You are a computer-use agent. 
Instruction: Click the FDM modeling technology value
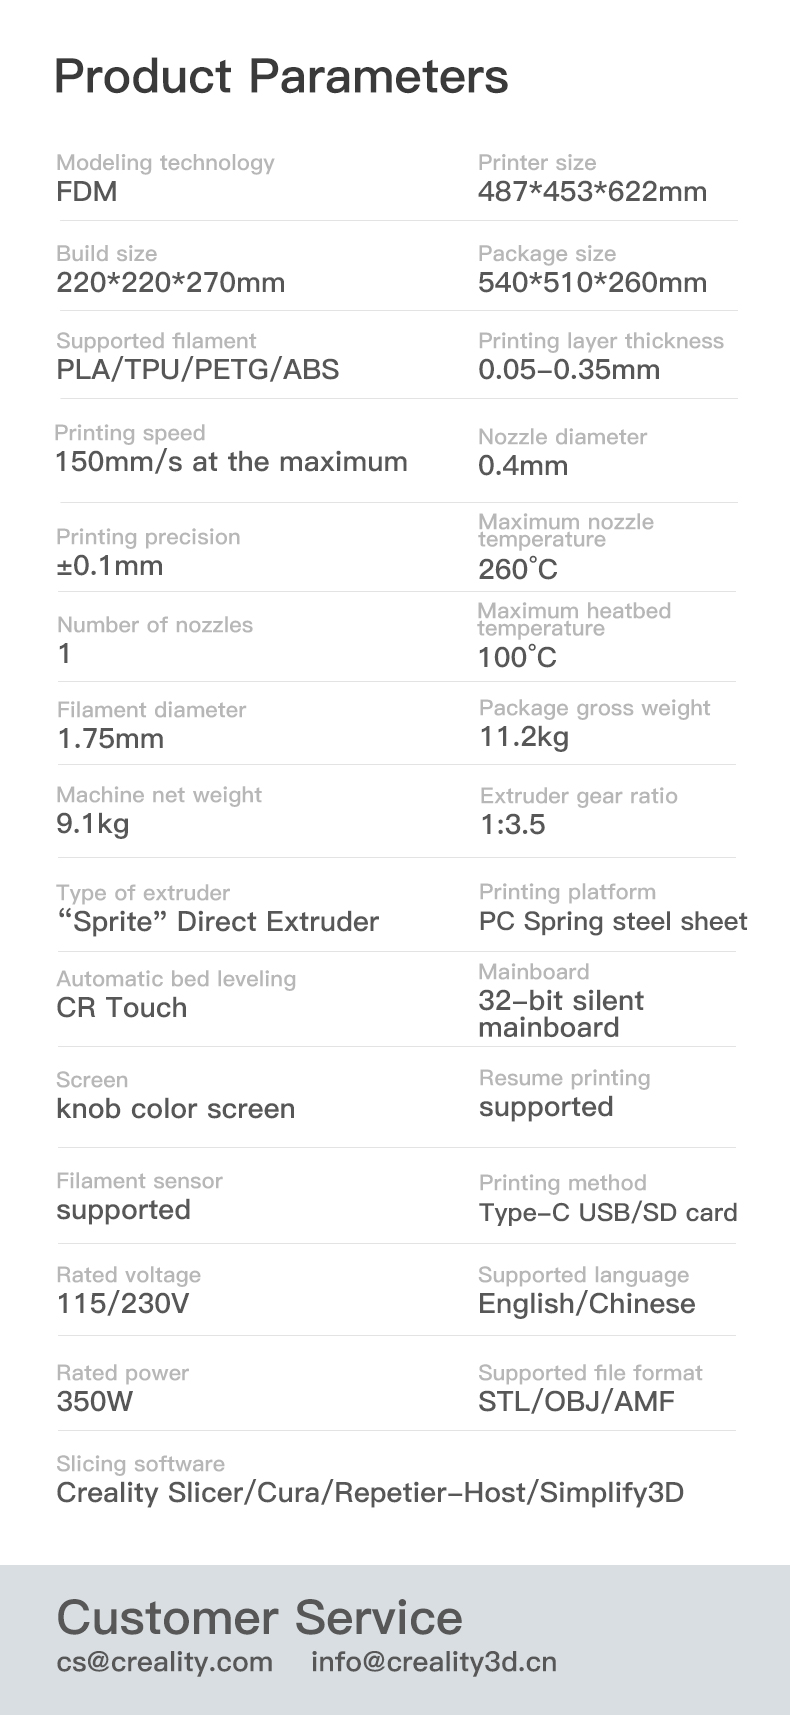(x=87, y=192)
